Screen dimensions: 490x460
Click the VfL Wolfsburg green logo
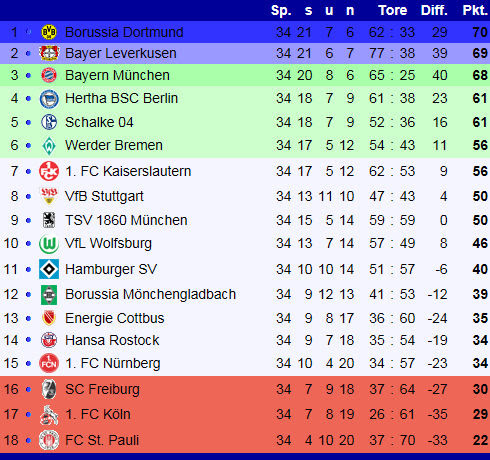49,244
